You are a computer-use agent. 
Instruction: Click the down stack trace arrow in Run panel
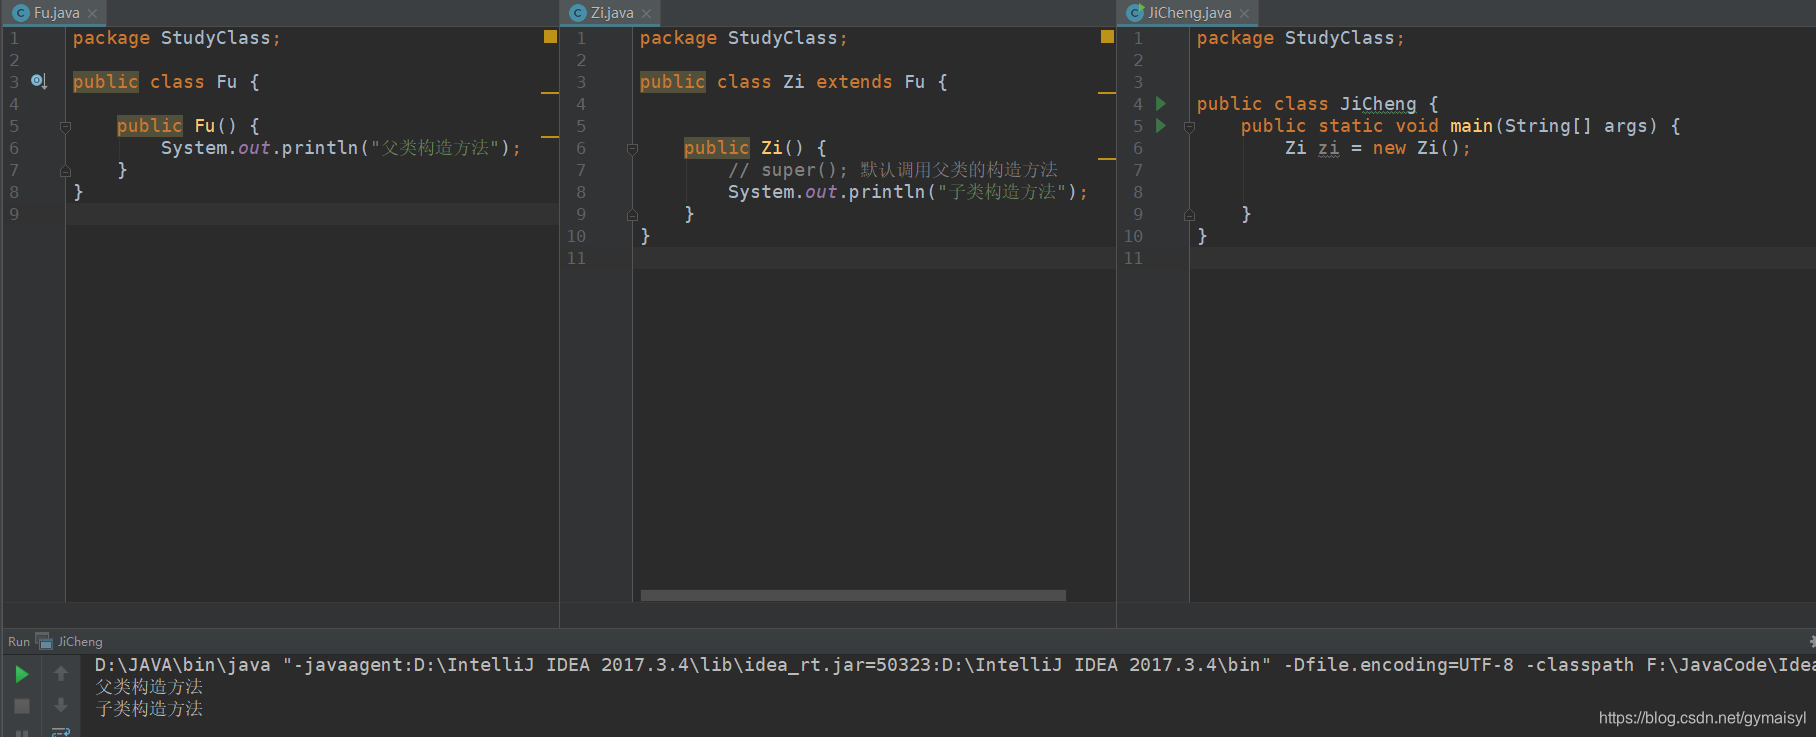pos(61,705)
